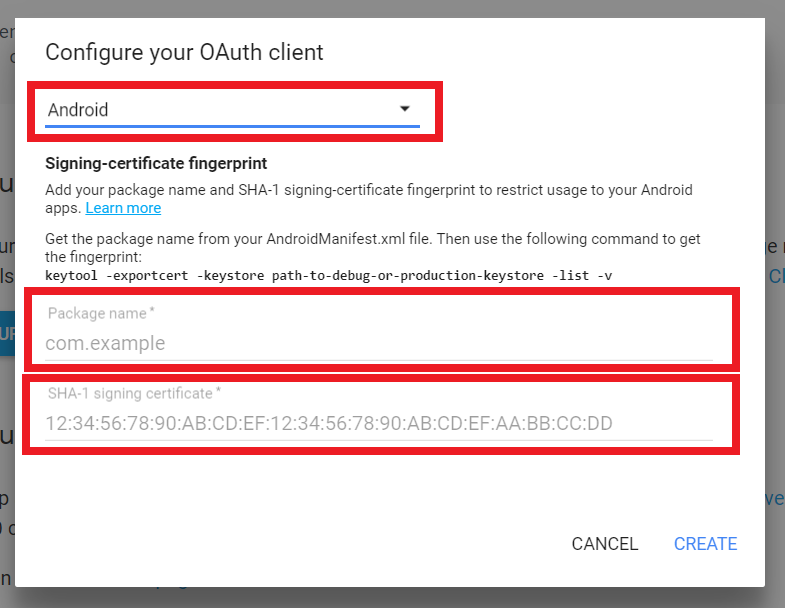Click the com.example placeholder text

point(105,343)
